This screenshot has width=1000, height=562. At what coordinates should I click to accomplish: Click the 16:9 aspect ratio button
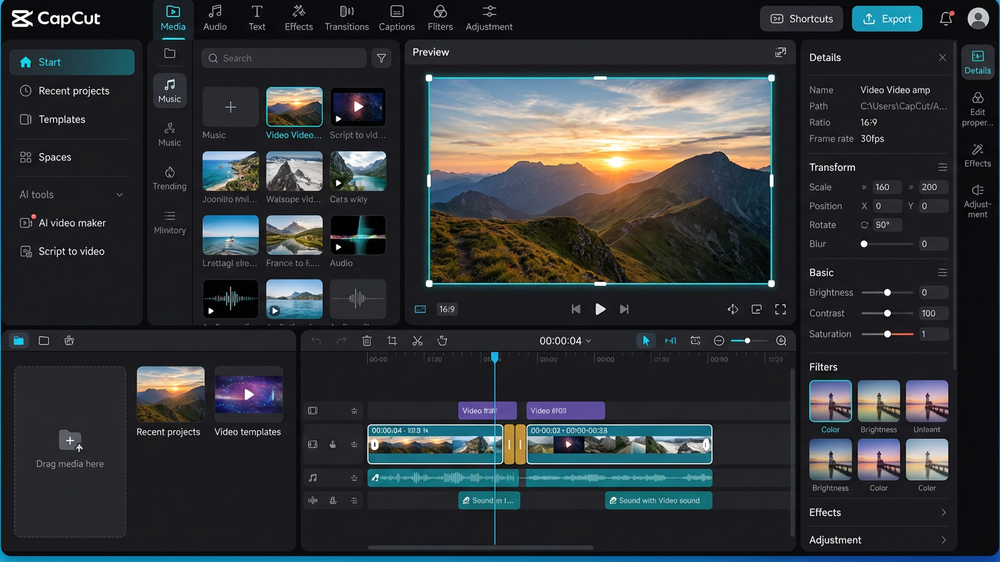click(x=446, y=309)
